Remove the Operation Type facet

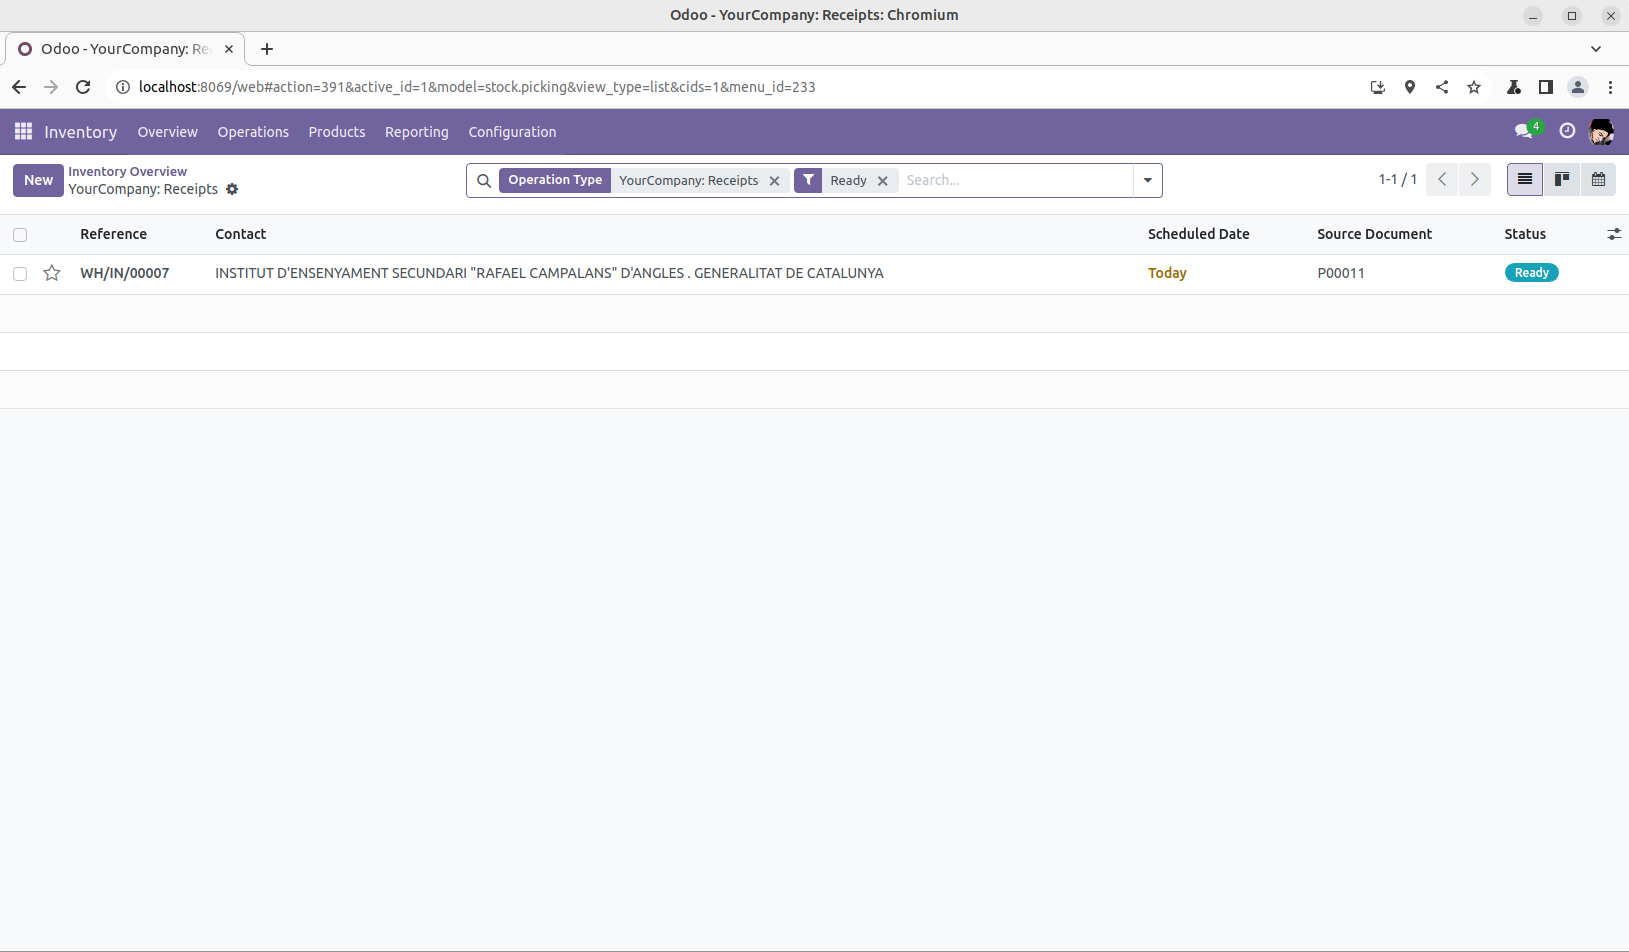coord(774,181)
